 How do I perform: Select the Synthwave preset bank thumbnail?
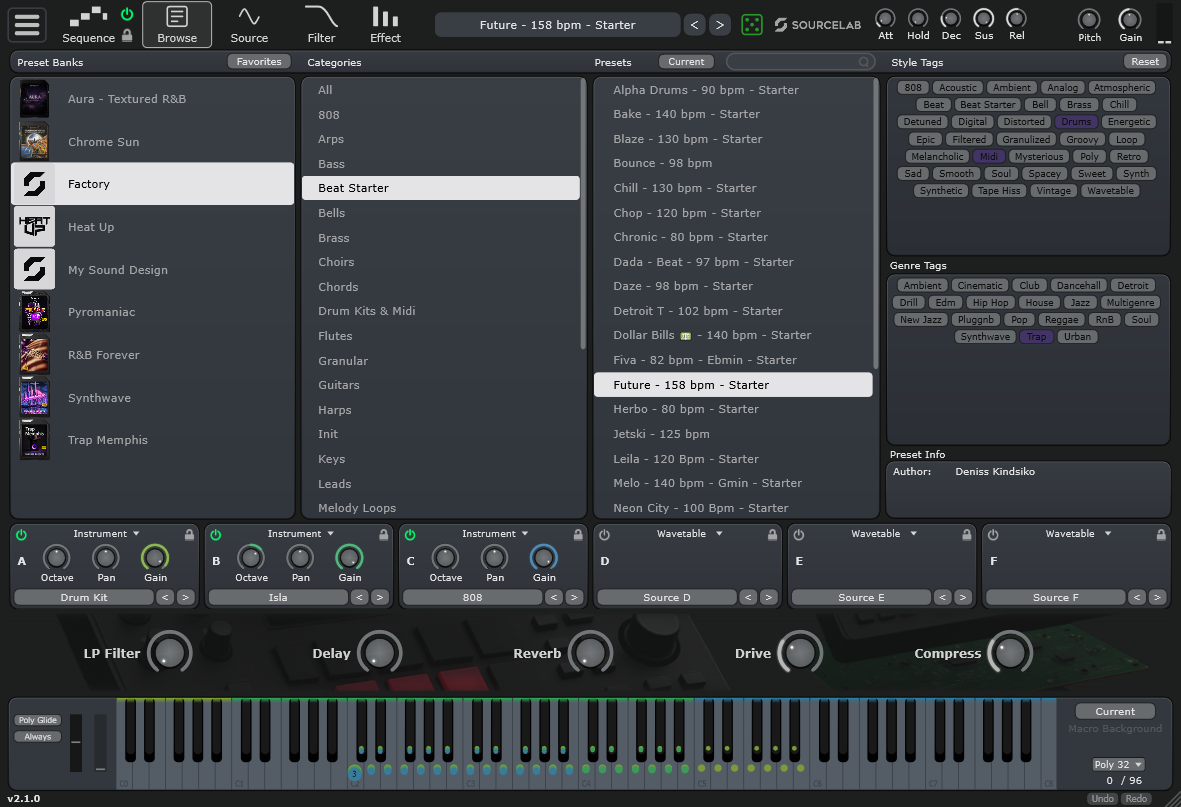coord(34,397)
